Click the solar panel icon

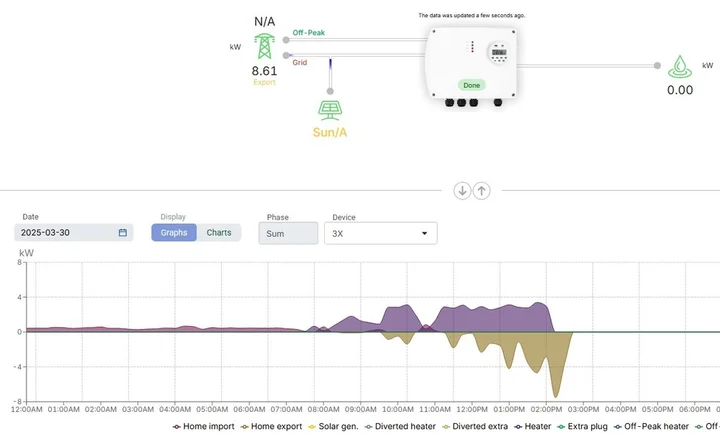[328, 109]
